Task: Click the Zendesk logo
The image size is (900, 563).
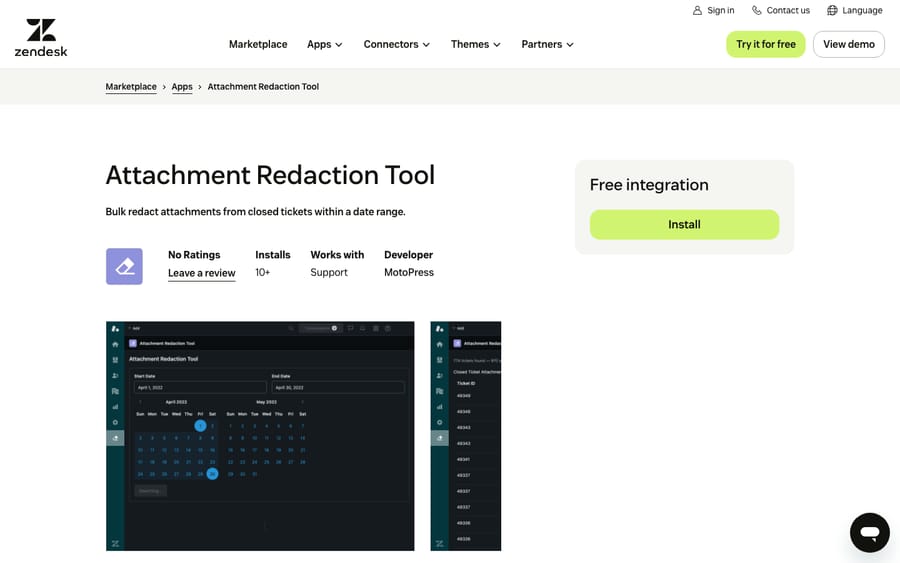Action: (41, 38)
